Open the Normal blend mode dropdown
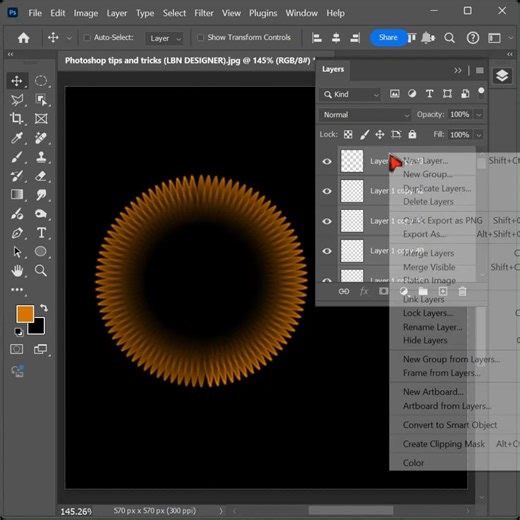Viewport: 520px width, 520px height. point(365,115)
